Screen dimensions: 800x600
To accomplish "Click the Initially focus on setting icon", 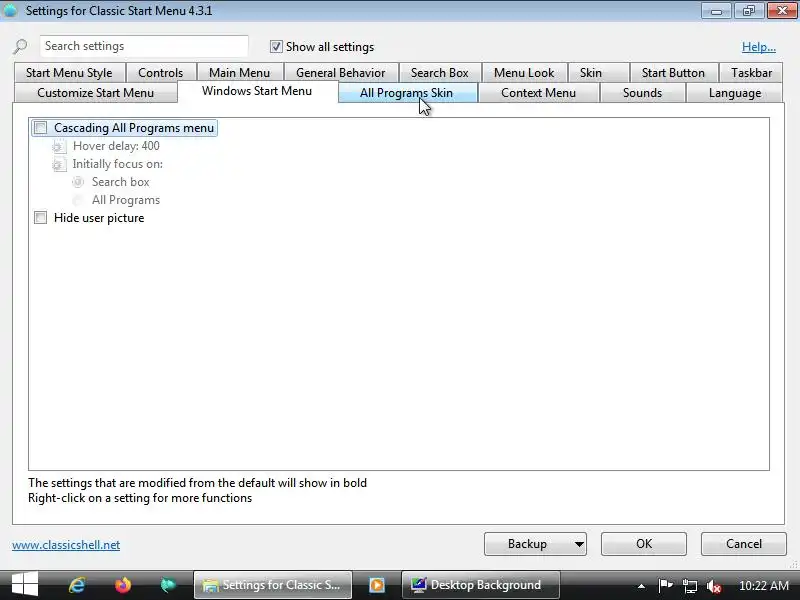I will (59, 164).
